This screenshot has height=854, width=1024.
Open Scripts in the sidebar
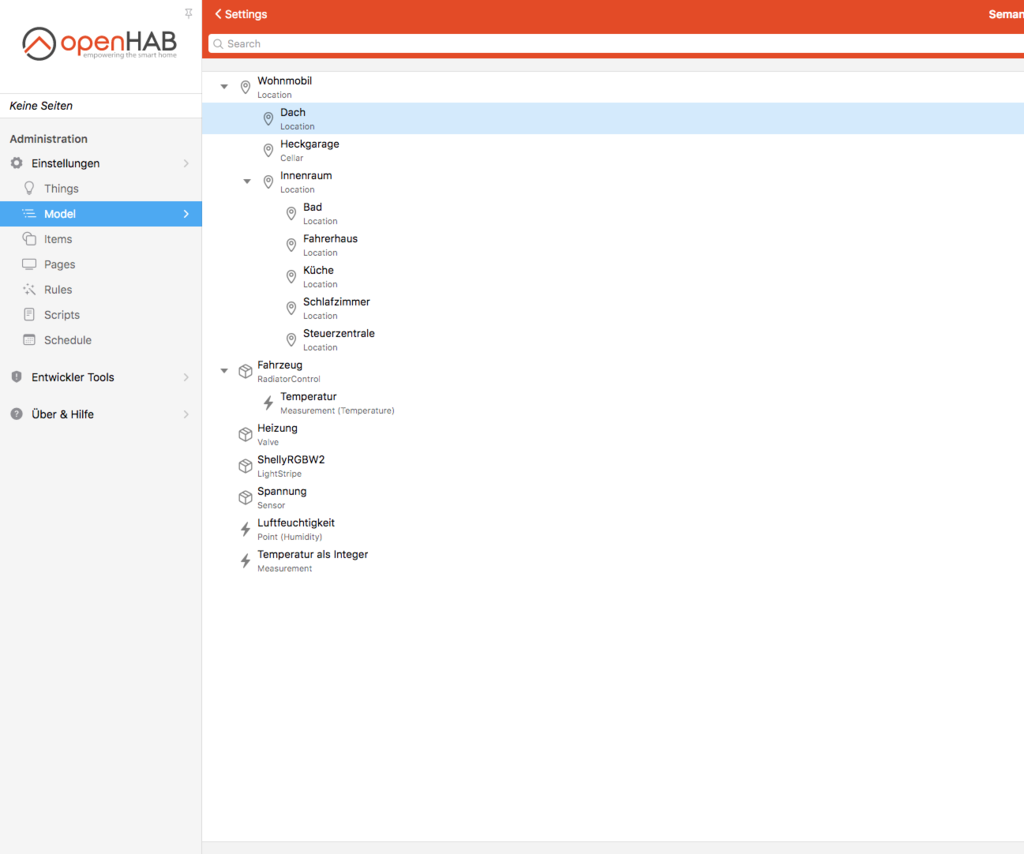(x=101, y=315)
